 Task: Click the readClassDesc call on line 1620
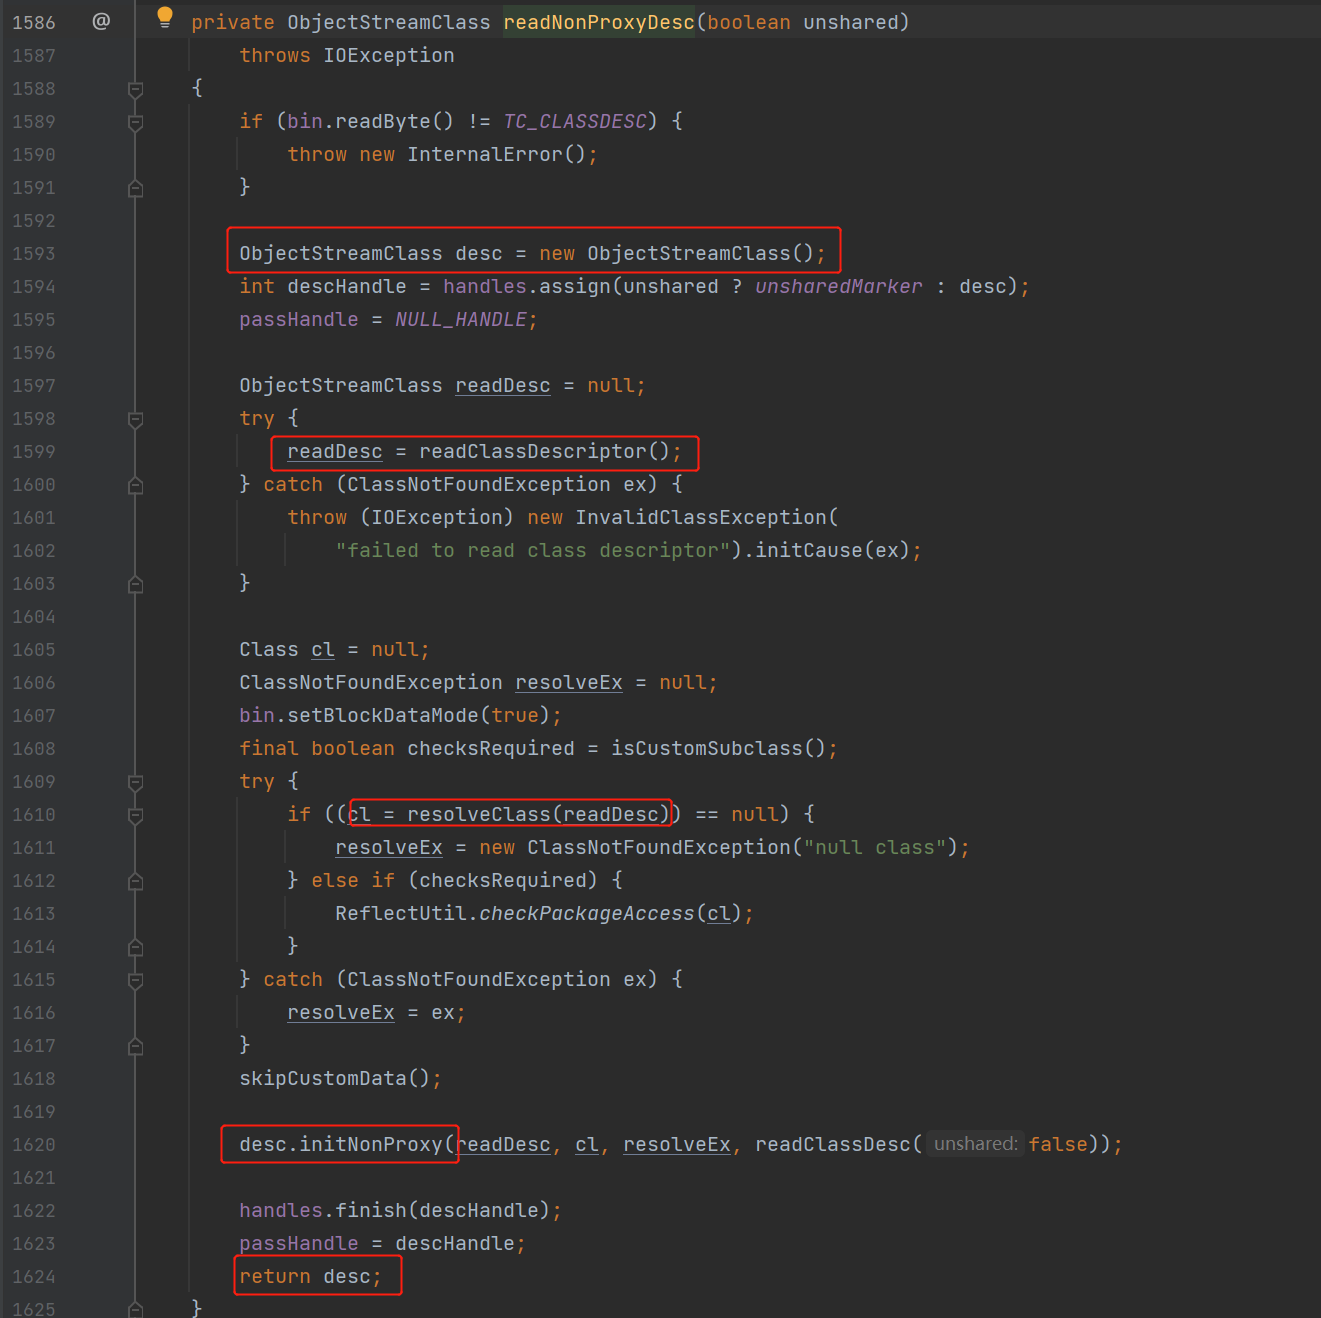pos(833,1144)
